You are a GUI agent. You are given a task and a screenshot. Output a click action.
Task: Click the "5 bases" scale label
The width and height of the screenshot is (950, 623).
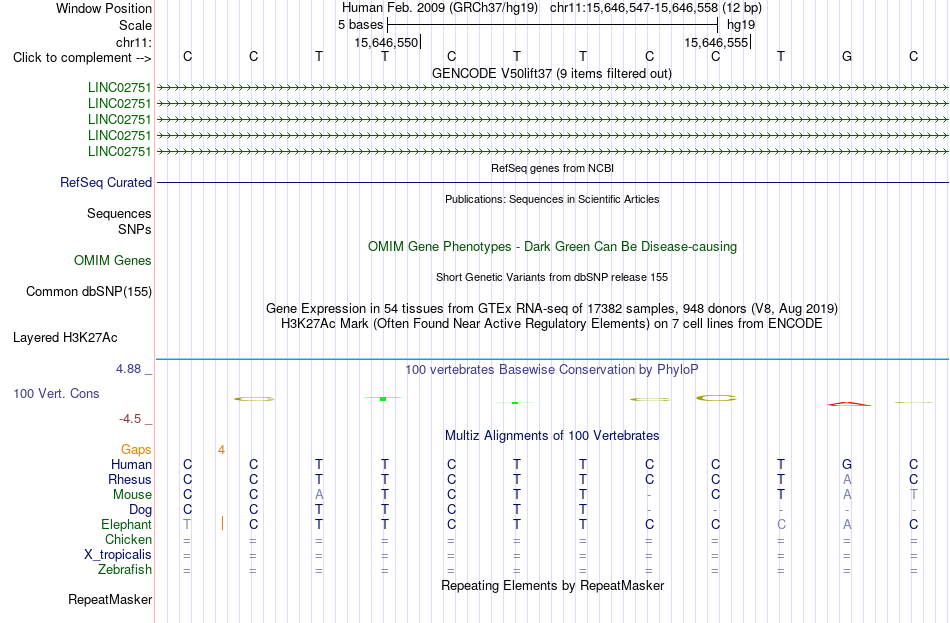click(x=360, y=25)
